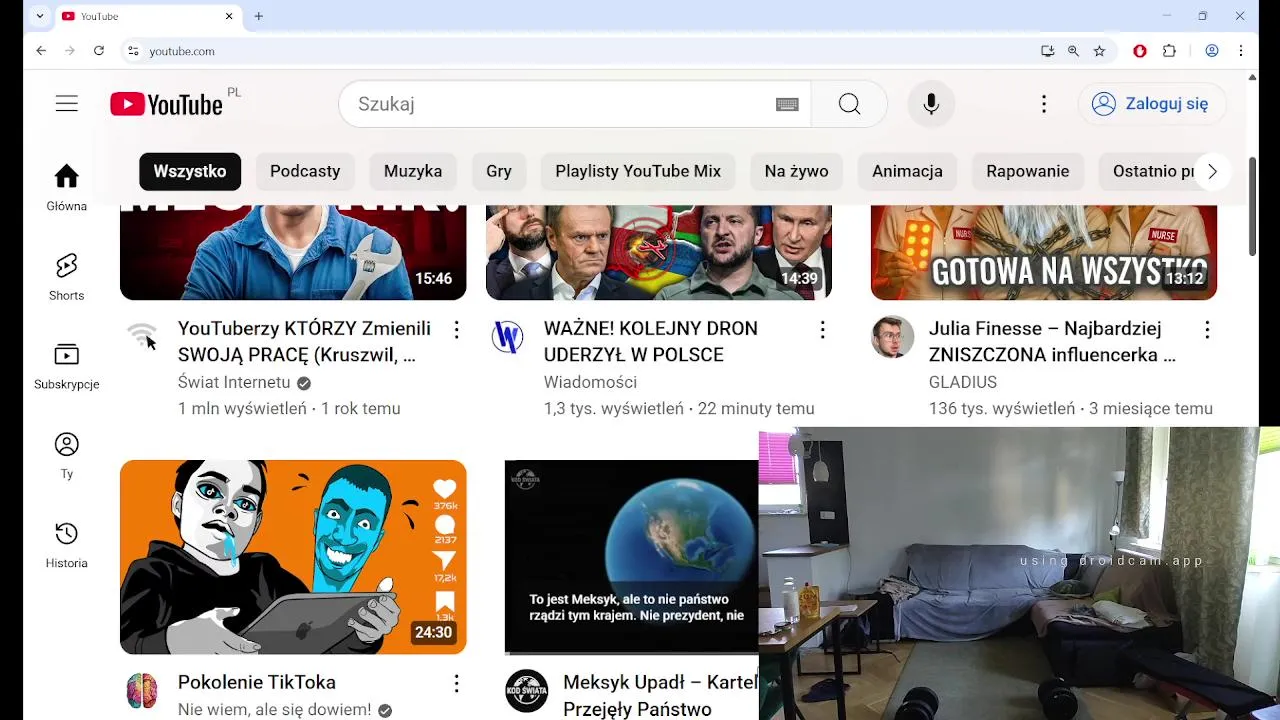Viewport: 1280px width, 720px height.
Task: View site information icon in address bar
Action: (133, 51)
